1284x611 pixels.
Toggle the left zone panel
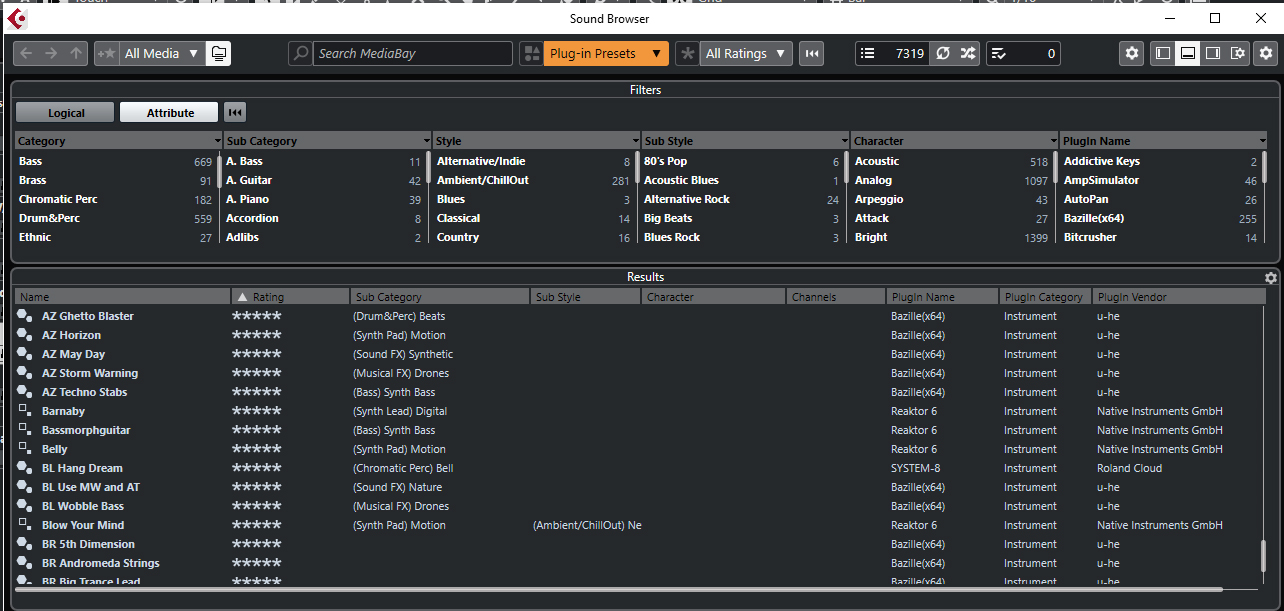1162,53
